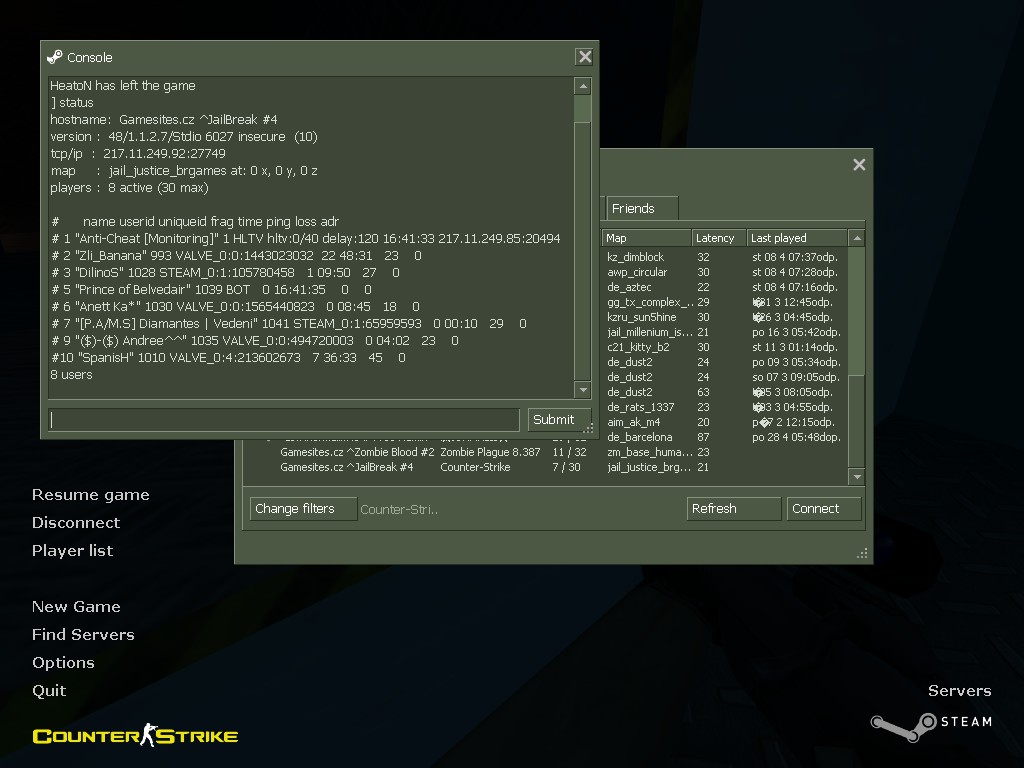Close the Console window
Image resolution: width=1024 pixels, height=768 pixels.
(584, 57)
